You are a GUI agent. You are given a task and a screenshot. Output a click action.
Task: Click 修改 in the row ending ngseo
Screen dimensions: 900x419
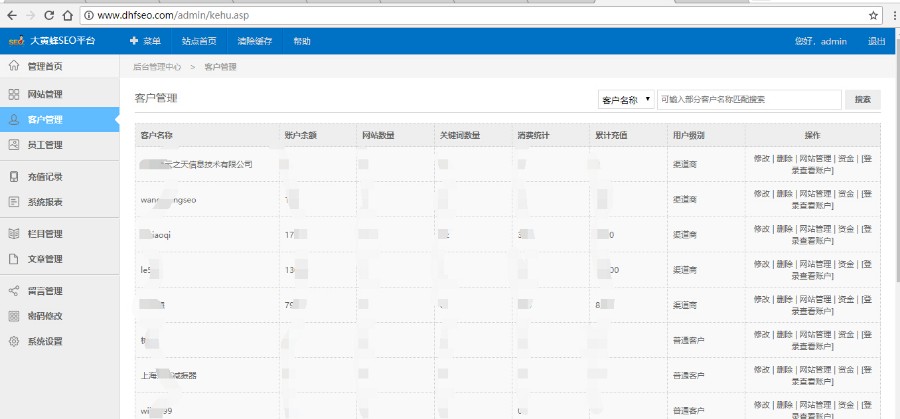tap(761, 194)
